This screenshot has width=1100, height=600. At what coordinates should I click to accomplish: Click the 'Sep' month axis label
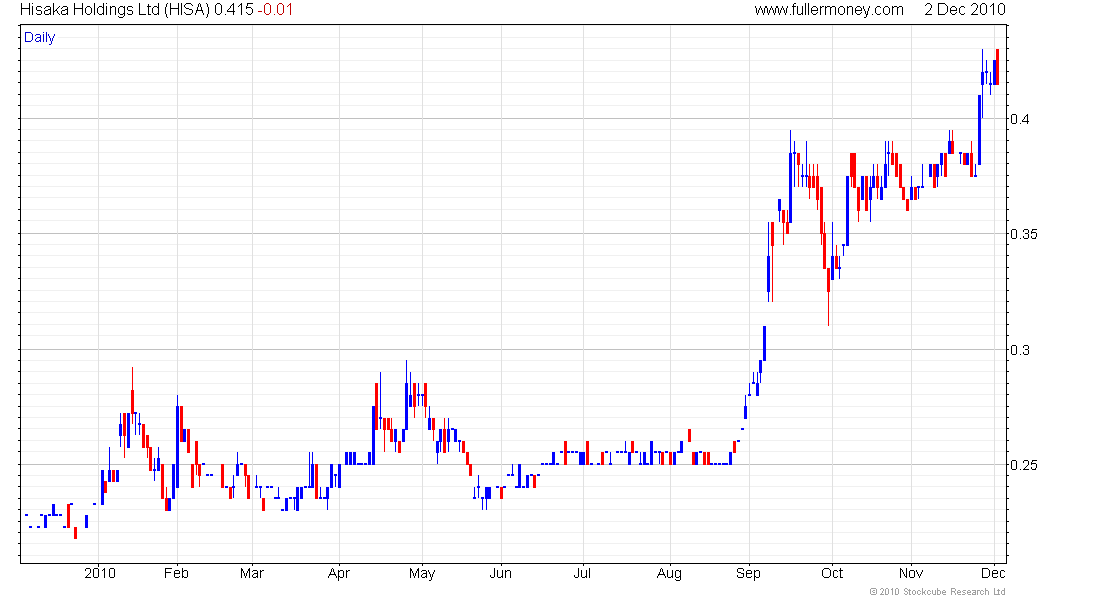748,573
